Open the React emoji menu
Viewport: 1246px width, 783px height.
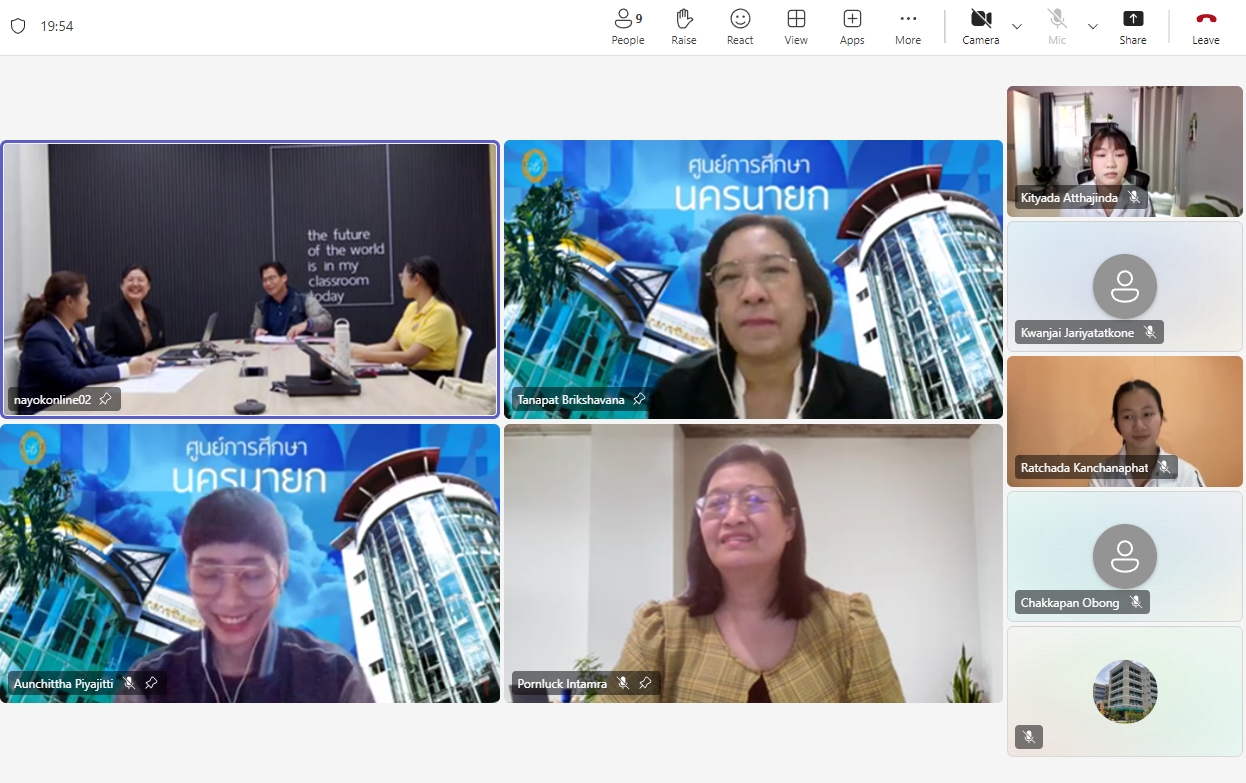(740, 27)
